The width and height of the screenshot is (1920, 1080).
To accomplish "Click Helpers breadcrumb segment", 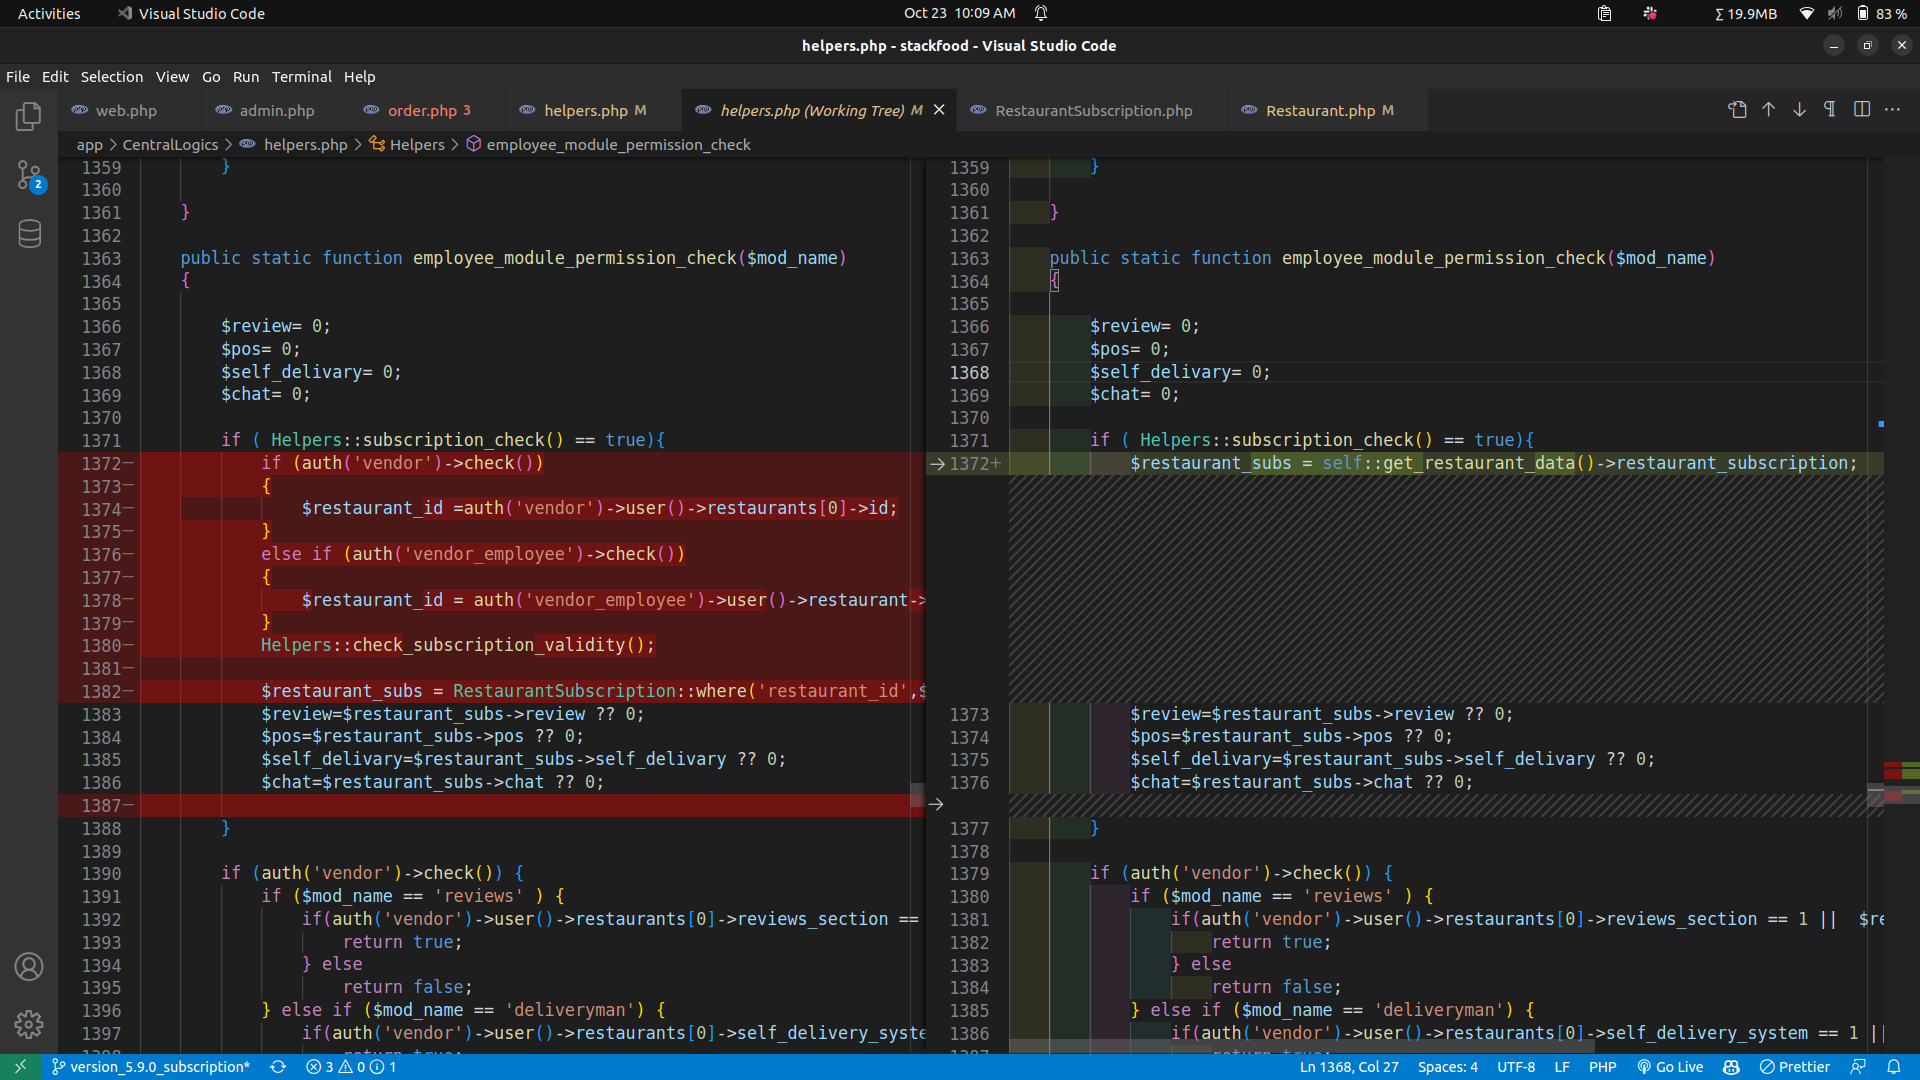I will [416, 145].
